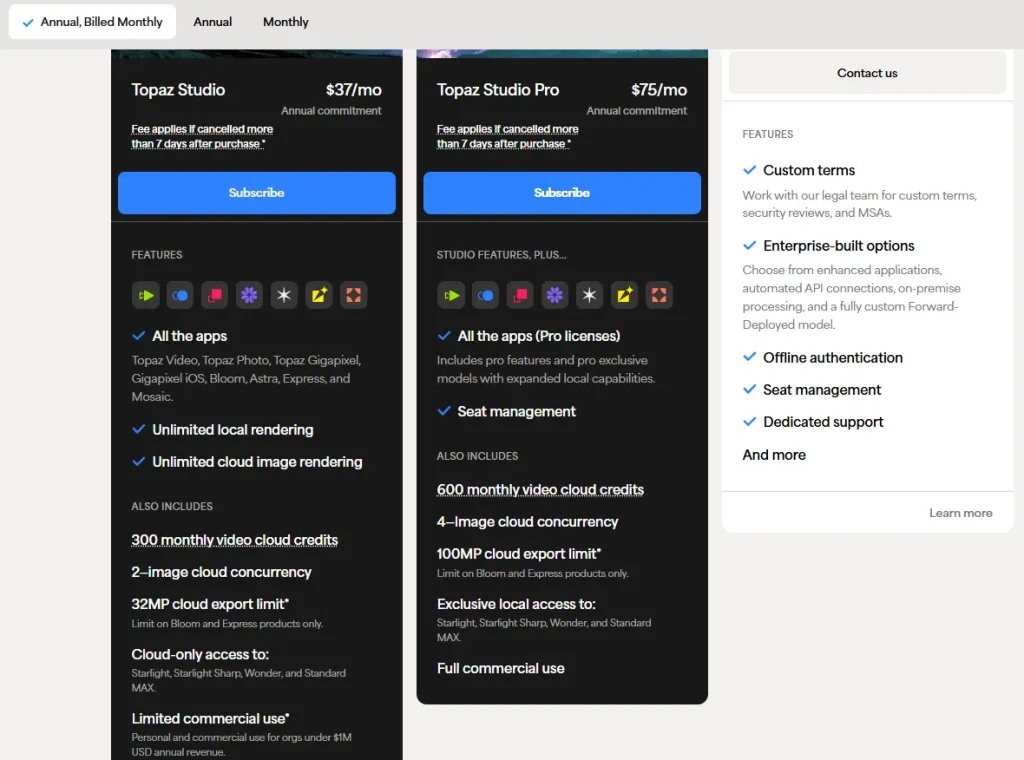Open the Learn more link in the enterprise card
Viewport: 1024px width, 760px height.
(x=960, y=513)
